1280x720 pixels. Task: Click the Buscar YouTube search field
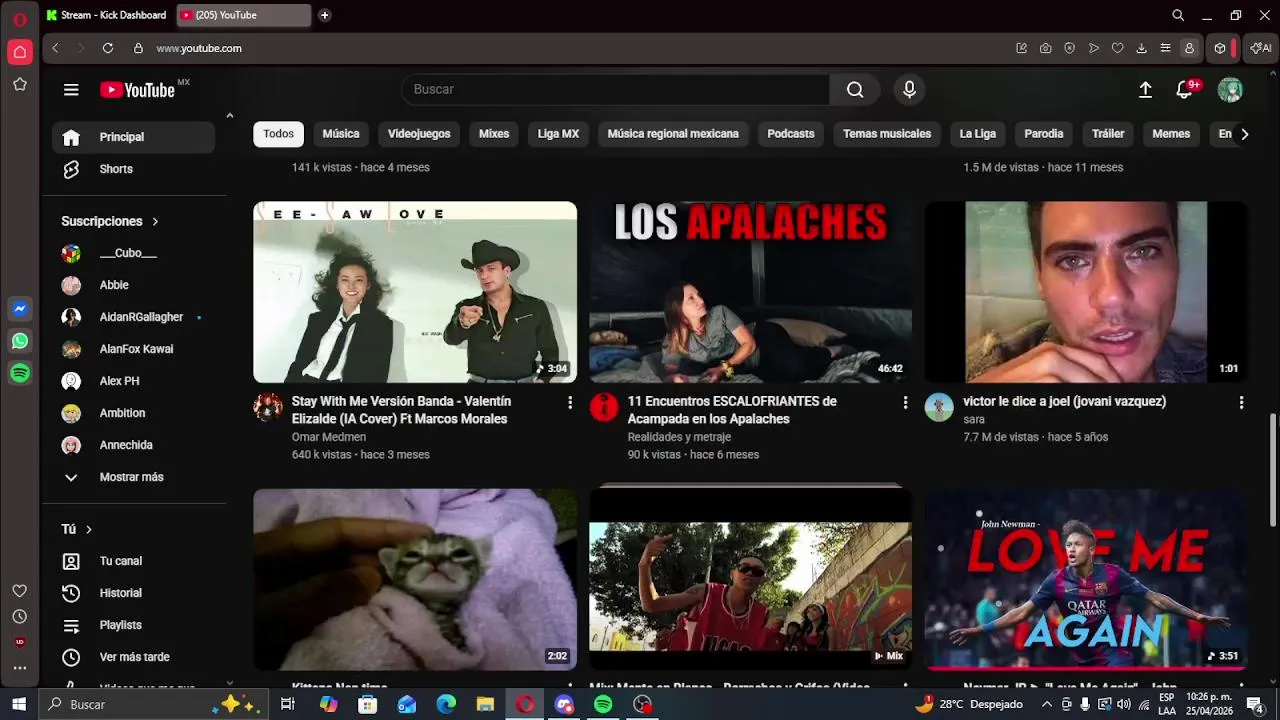tap(615, 90)
